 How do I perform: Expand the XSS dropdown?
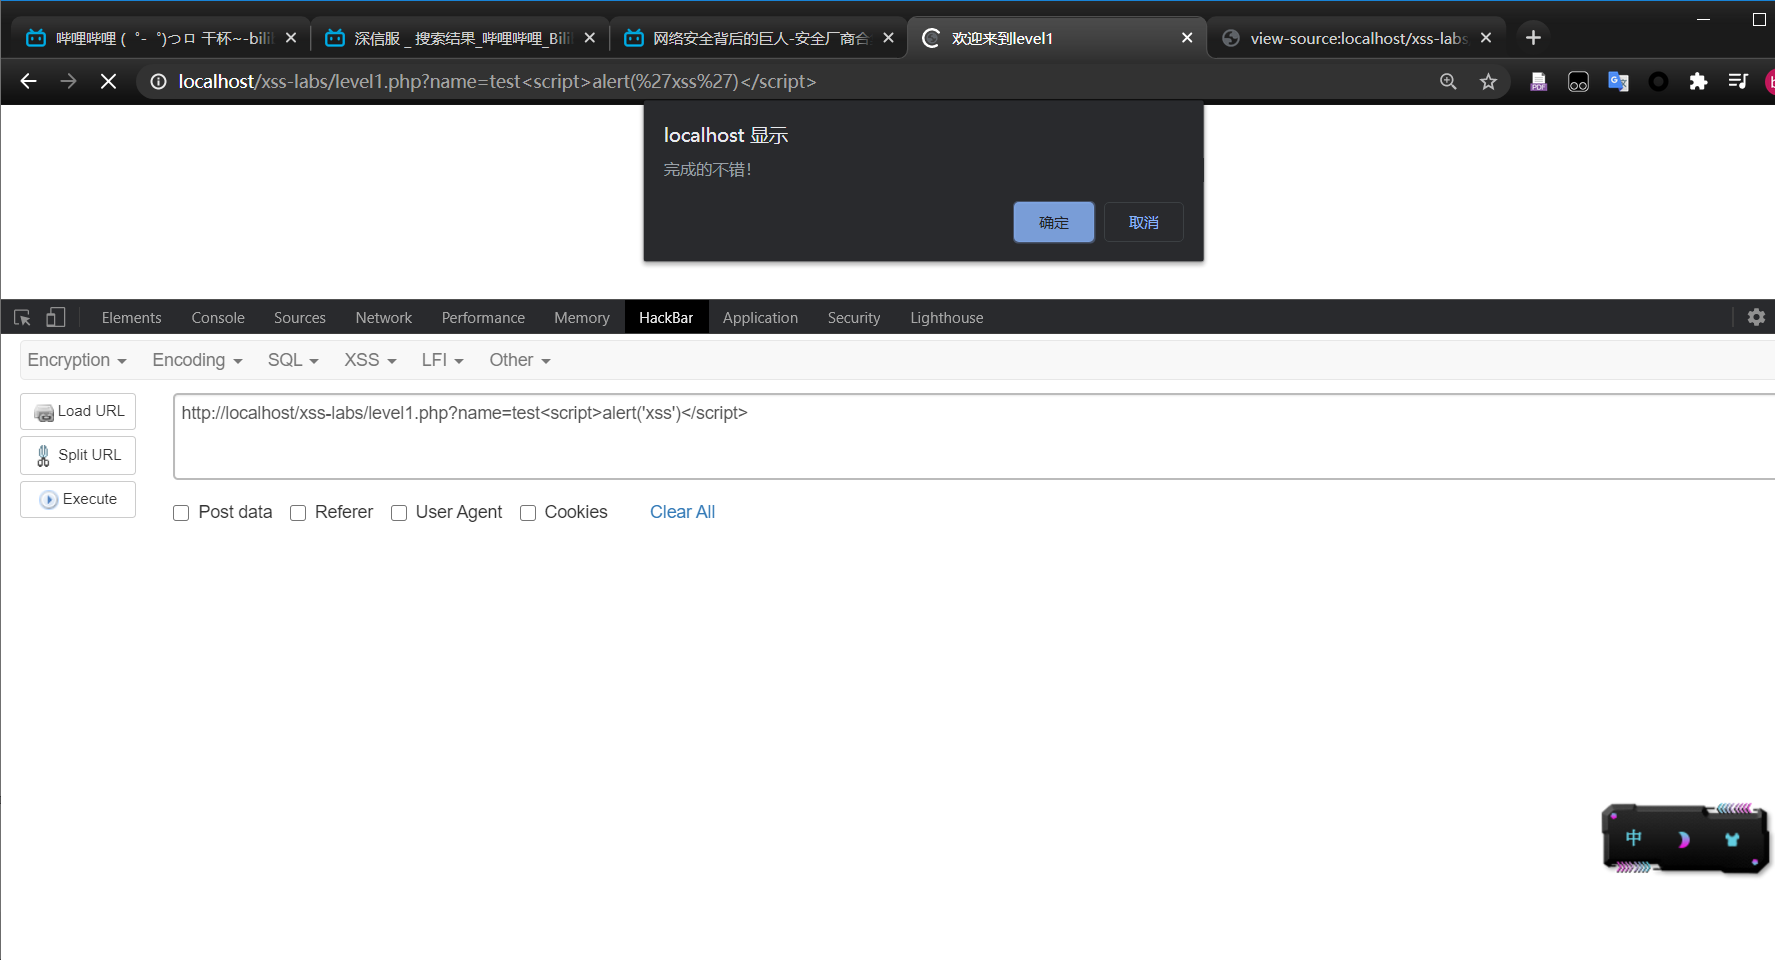(370, 360)
